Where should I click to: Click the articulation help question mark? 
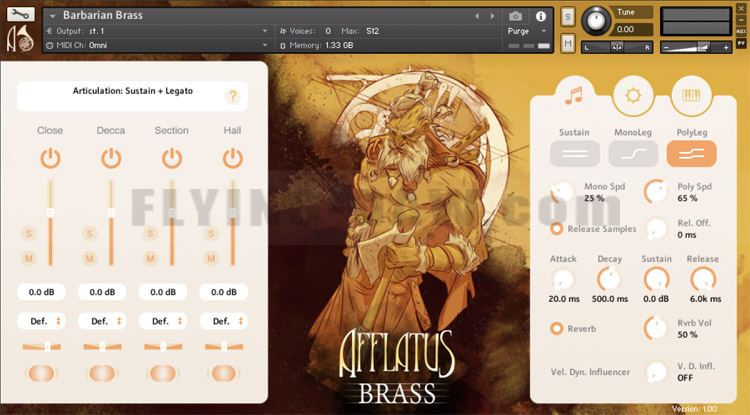click(233, 96)
